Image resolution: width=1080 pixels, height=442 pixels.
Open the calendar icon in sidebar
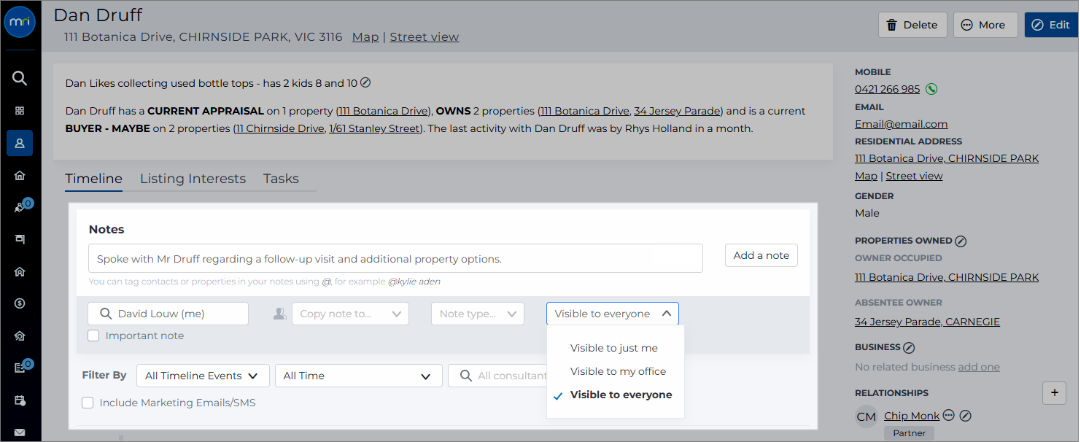pos(20,400)
